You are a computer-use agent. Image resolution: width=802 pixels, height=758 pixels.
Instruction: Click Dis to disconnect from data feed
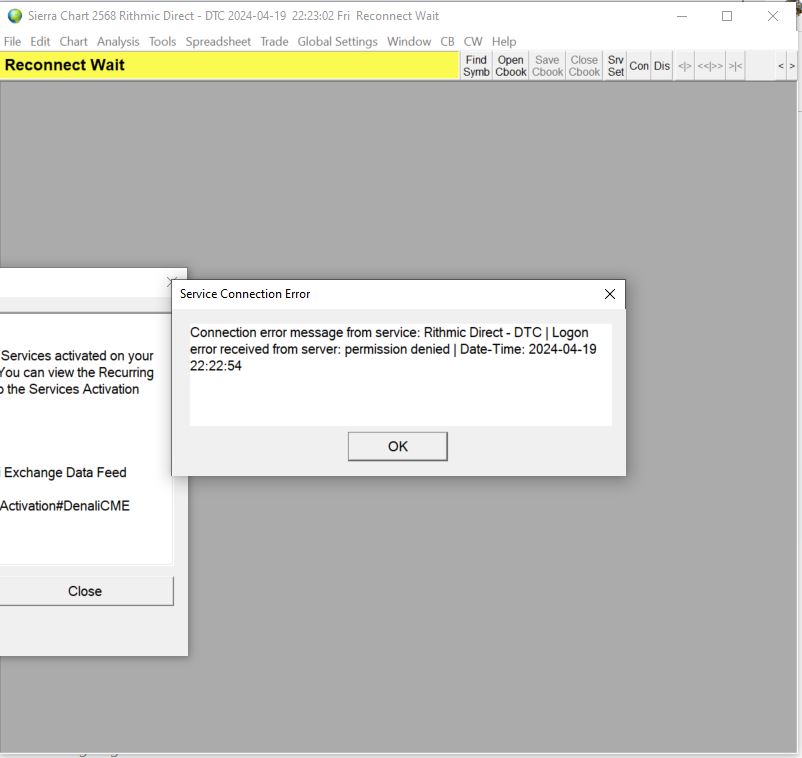pos(662,66)
